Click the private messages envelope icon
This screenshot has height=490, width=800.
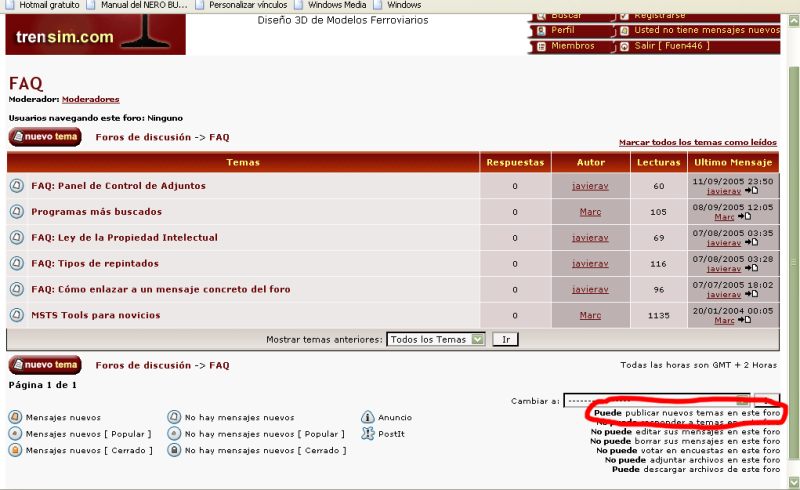click(x=625, y=31)
